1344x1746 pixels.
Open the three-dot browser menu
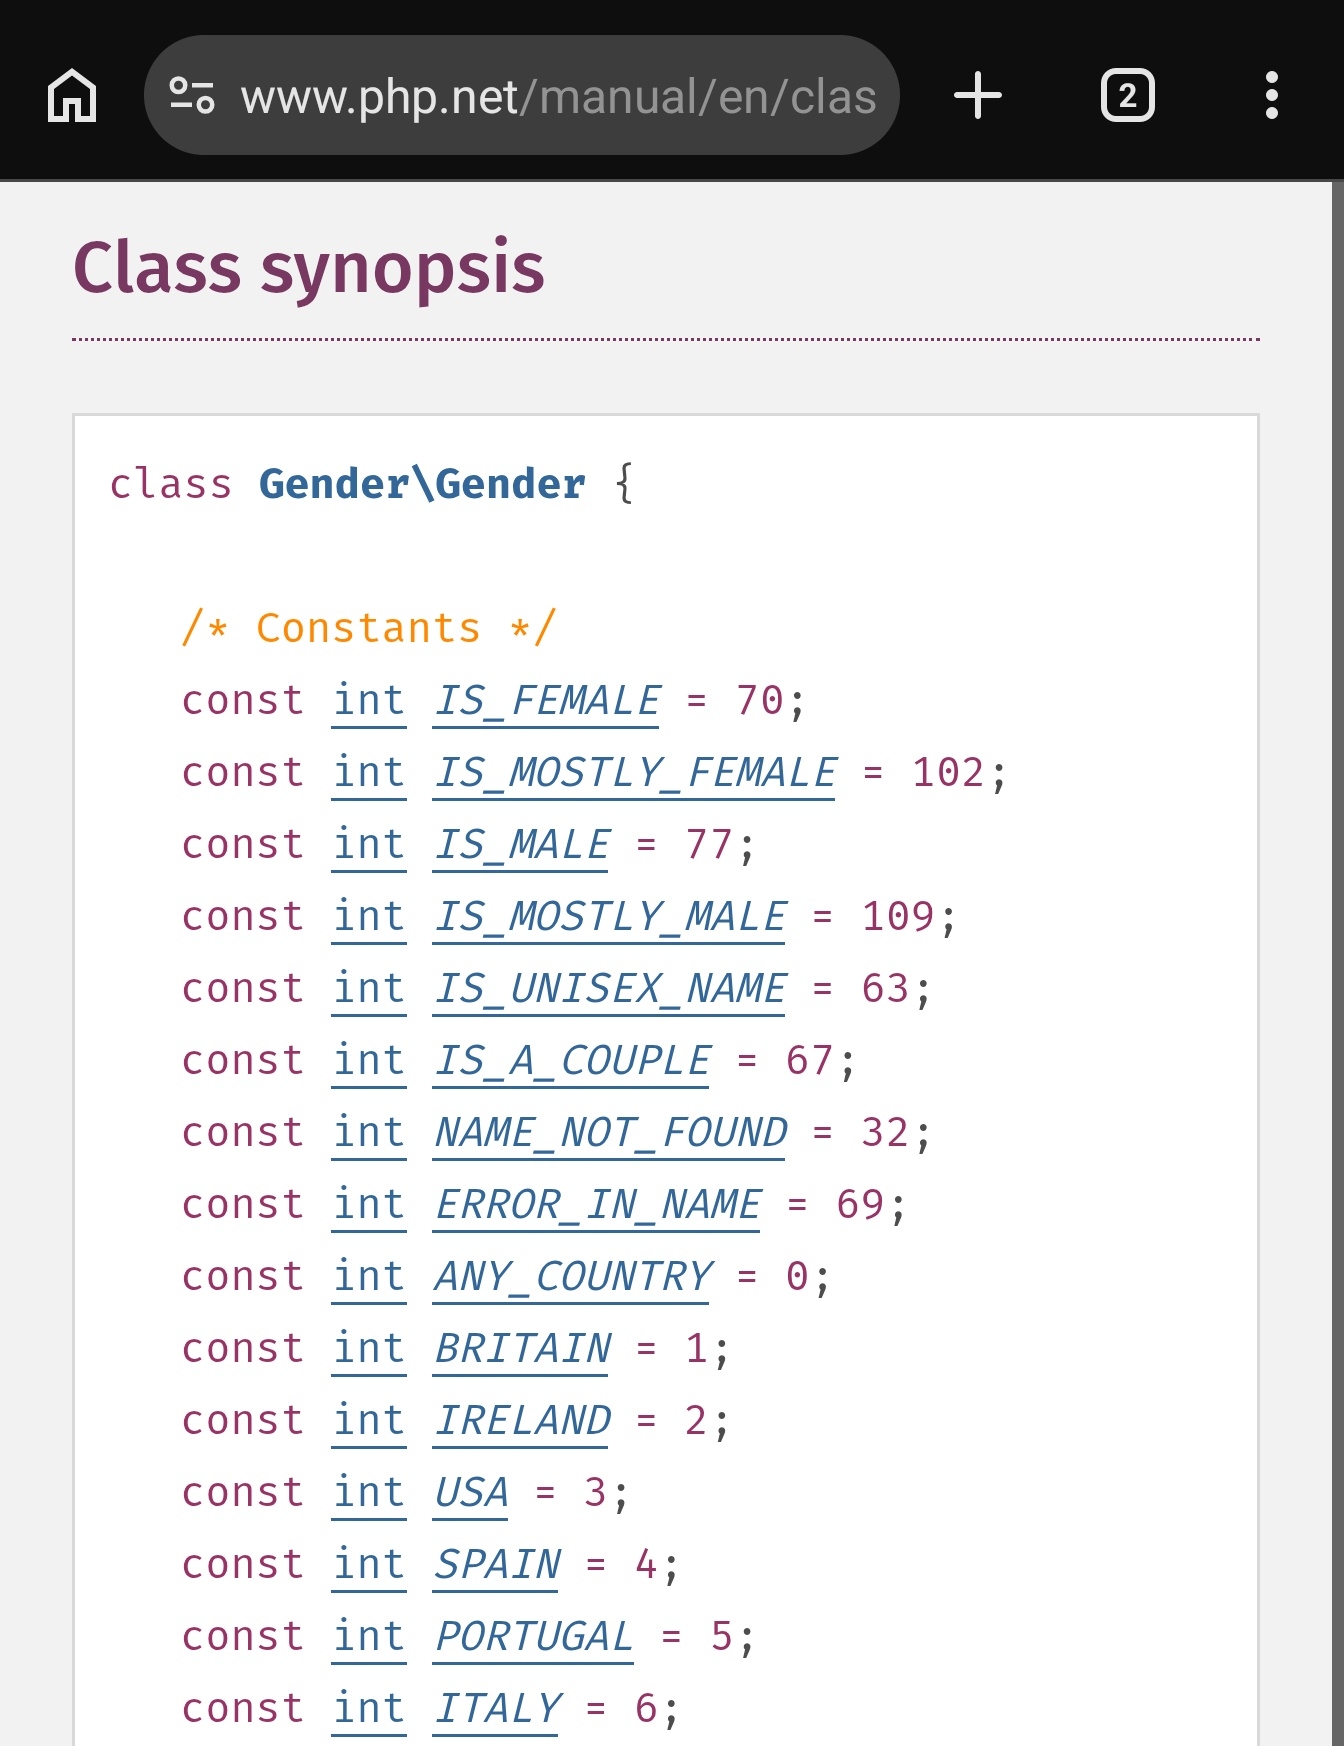(x=1271, y=96)
